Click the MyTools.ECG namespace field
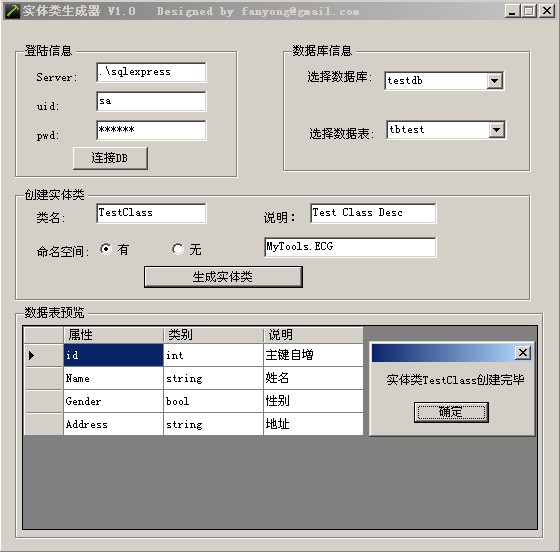The height and width of the screenshot is (552, 560). coord(350,247)
